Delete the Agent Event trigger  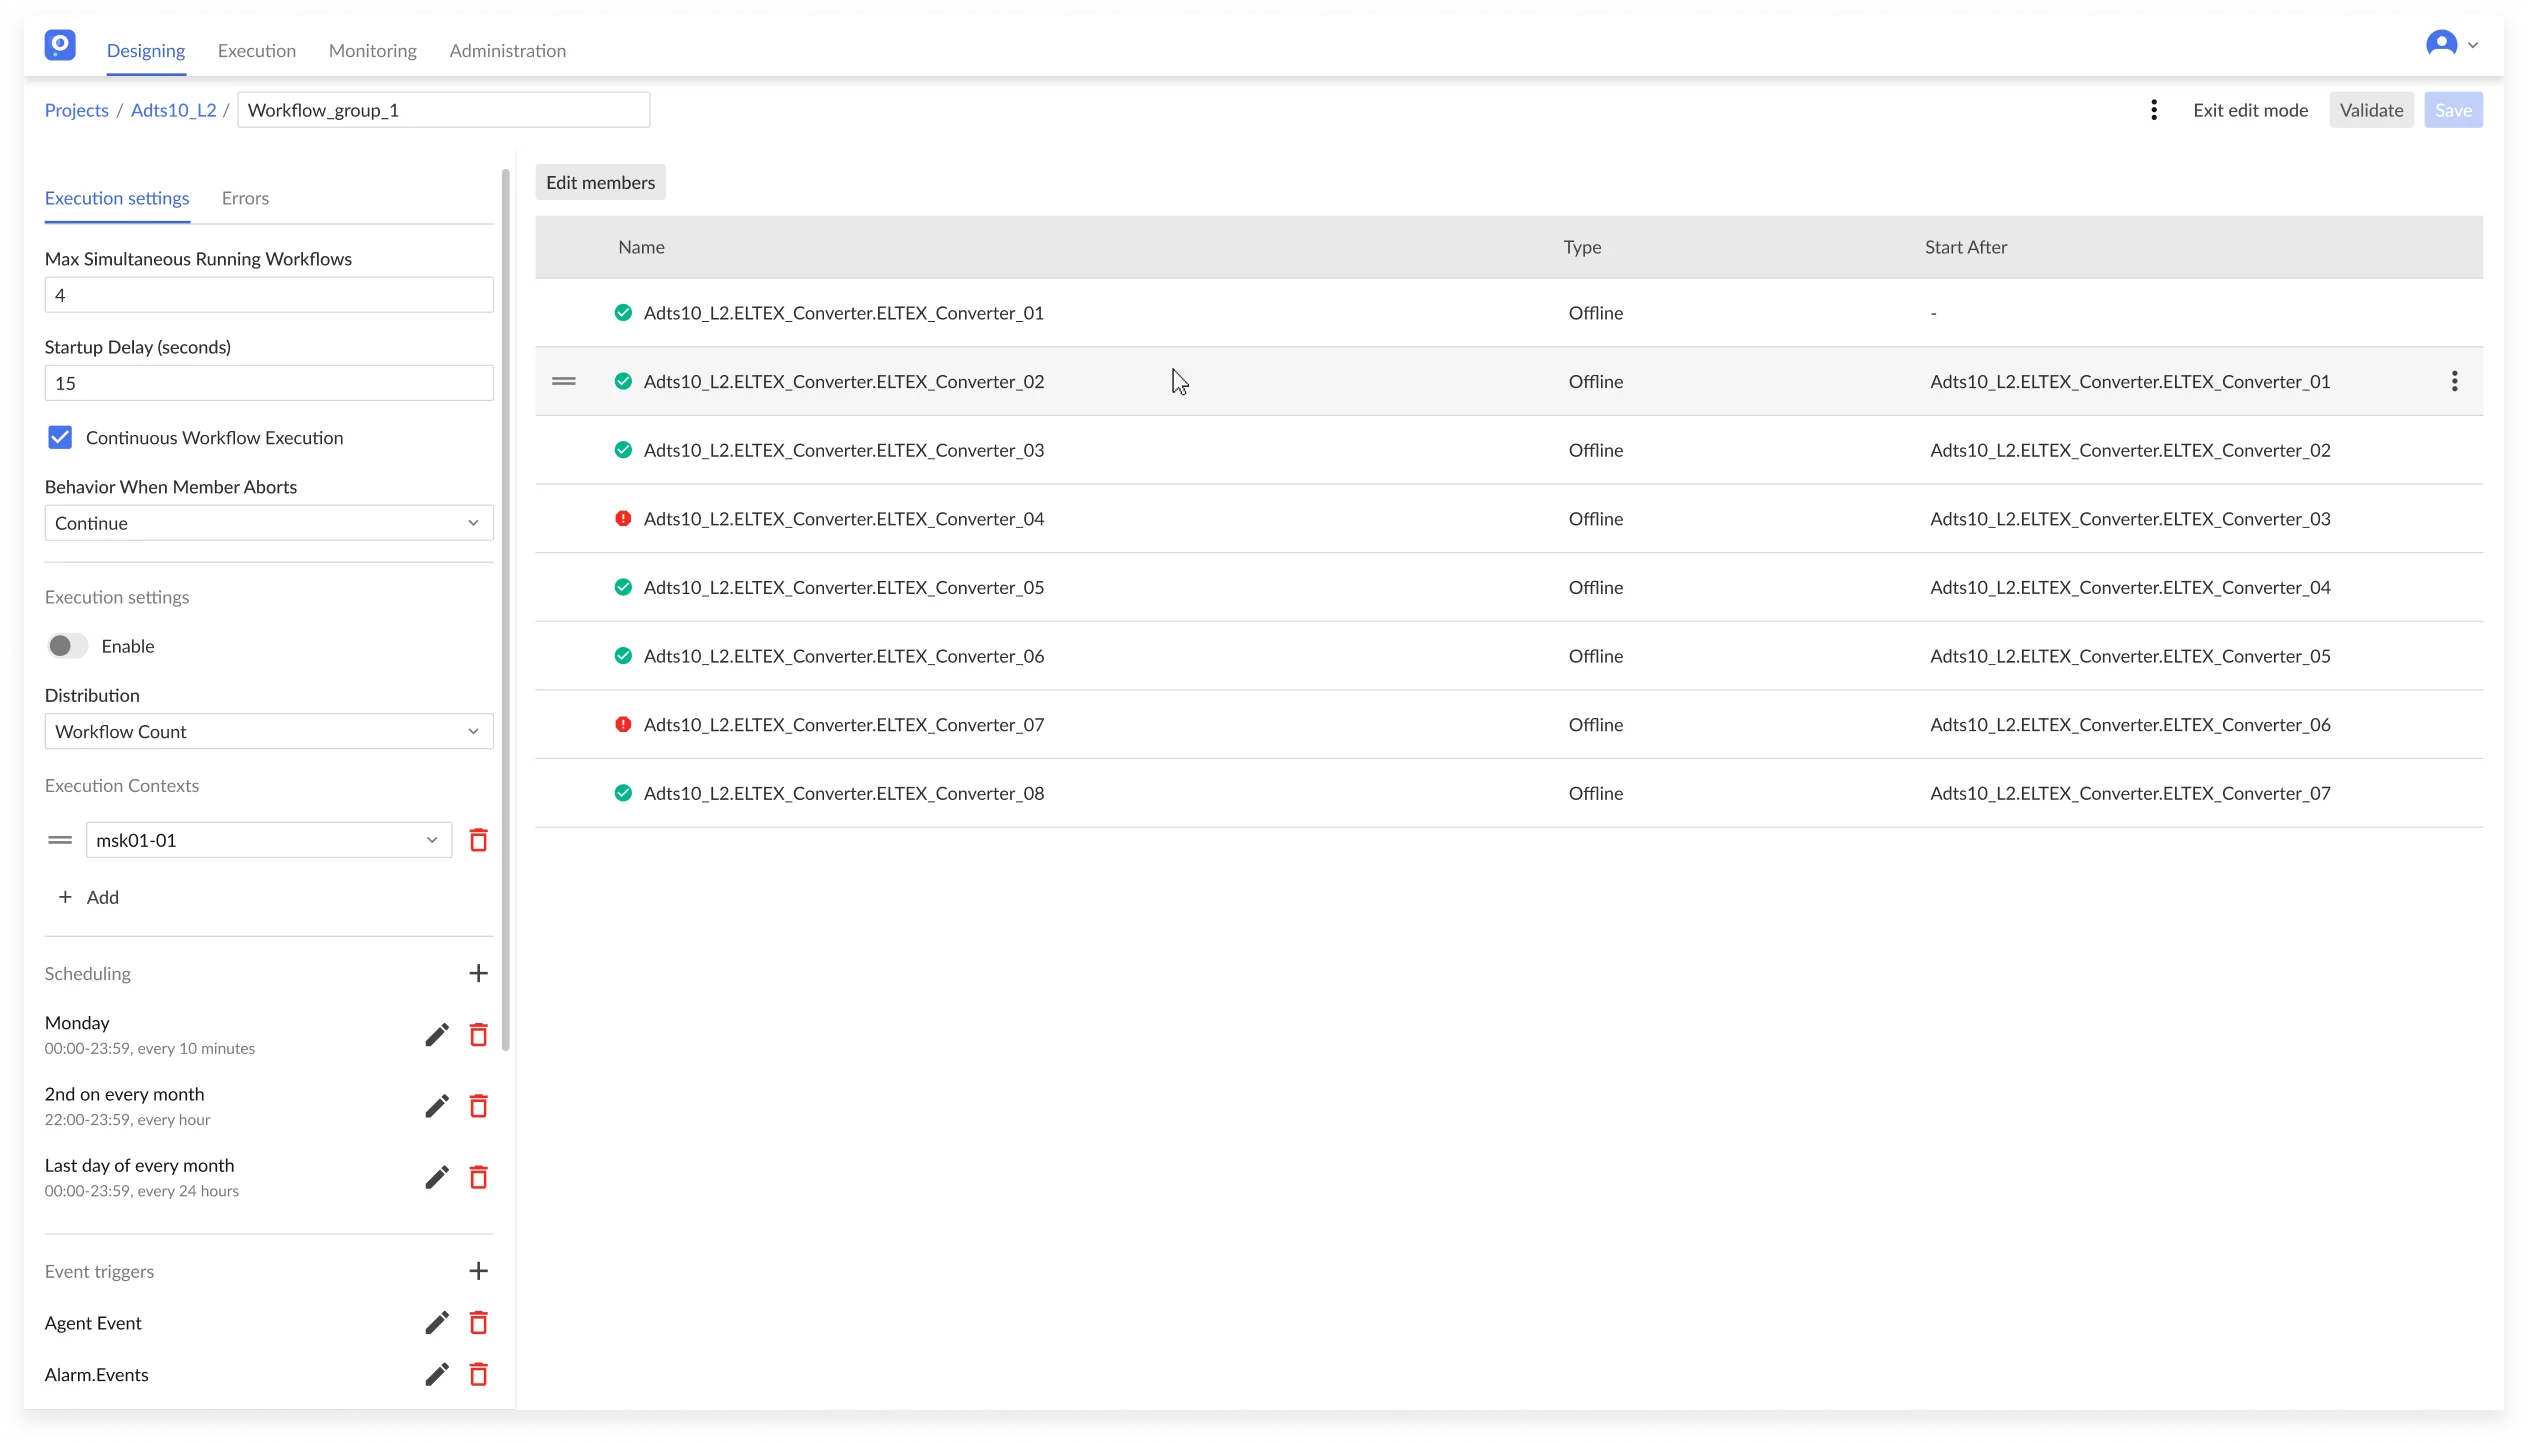point(478,1323)
